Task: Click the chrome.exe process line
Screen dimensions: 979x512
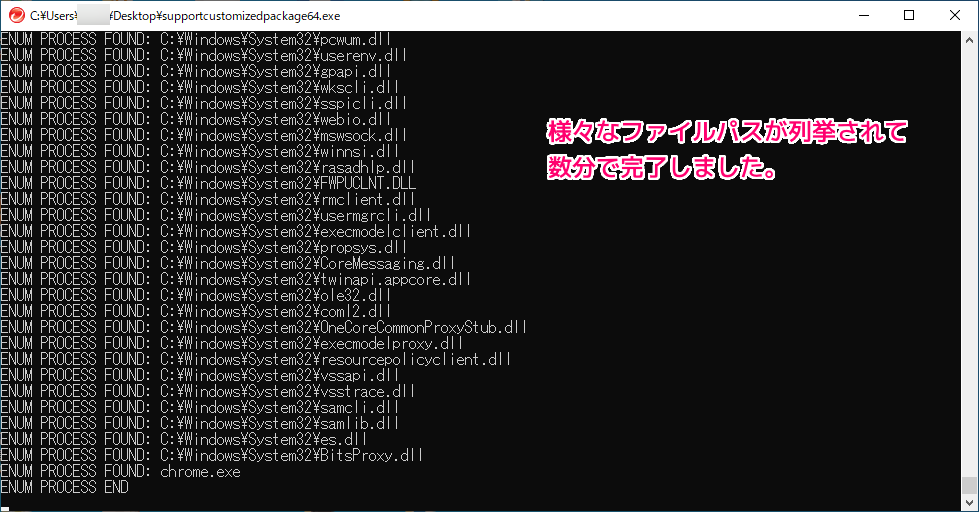Action: tap(121, 471)
